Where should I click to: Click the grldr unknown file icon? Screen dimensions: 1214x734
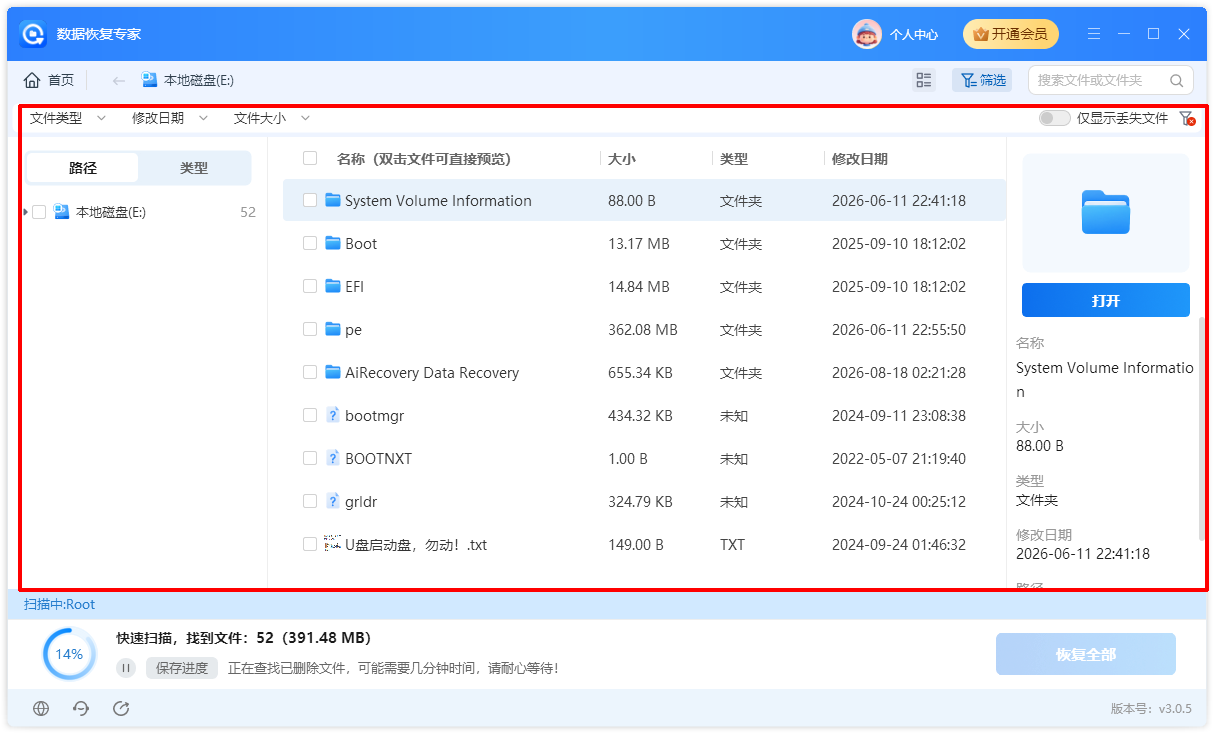[x=333, y=501]
